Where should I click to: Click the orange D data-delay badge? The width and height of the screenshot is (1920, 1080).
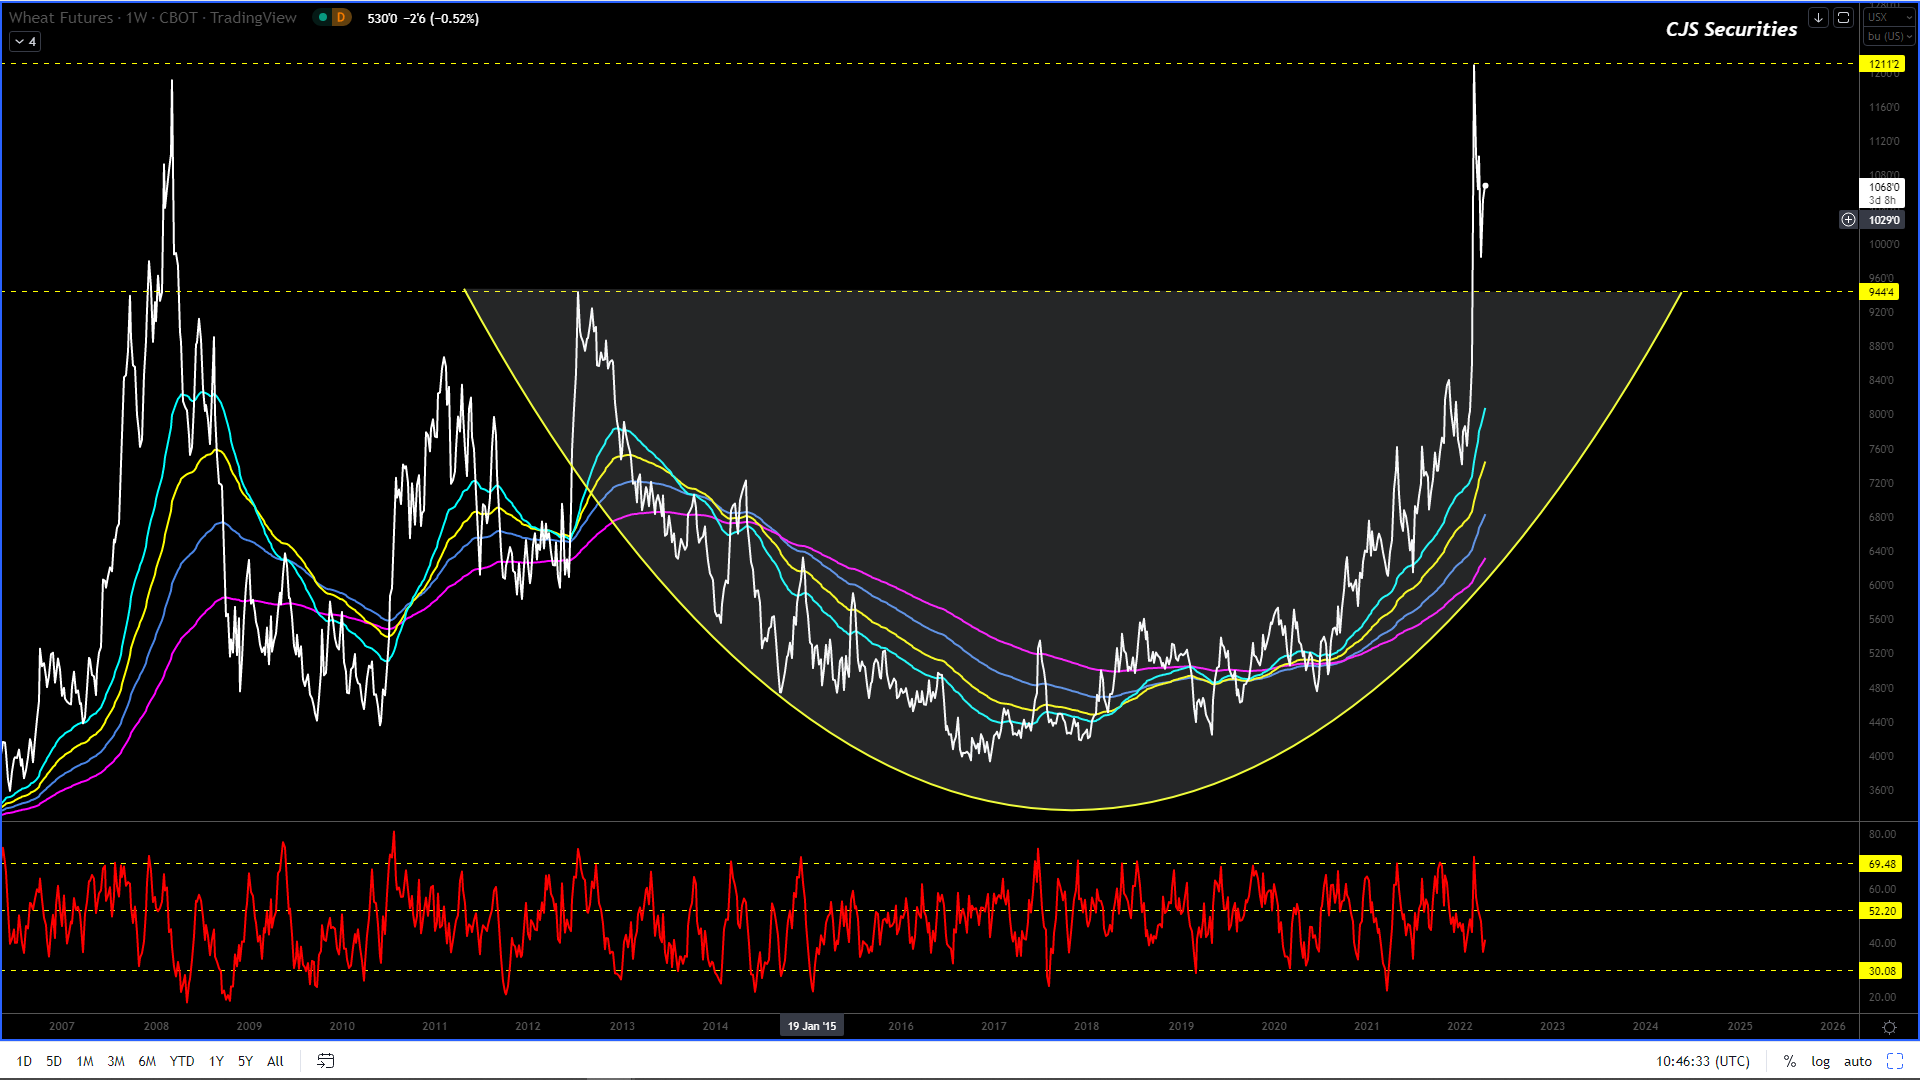341,18
